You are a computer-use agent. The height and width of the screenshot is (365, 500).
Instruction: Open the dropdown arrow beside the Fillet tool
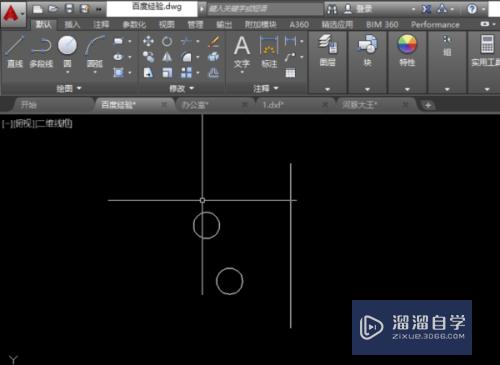[x=198, y=57]
